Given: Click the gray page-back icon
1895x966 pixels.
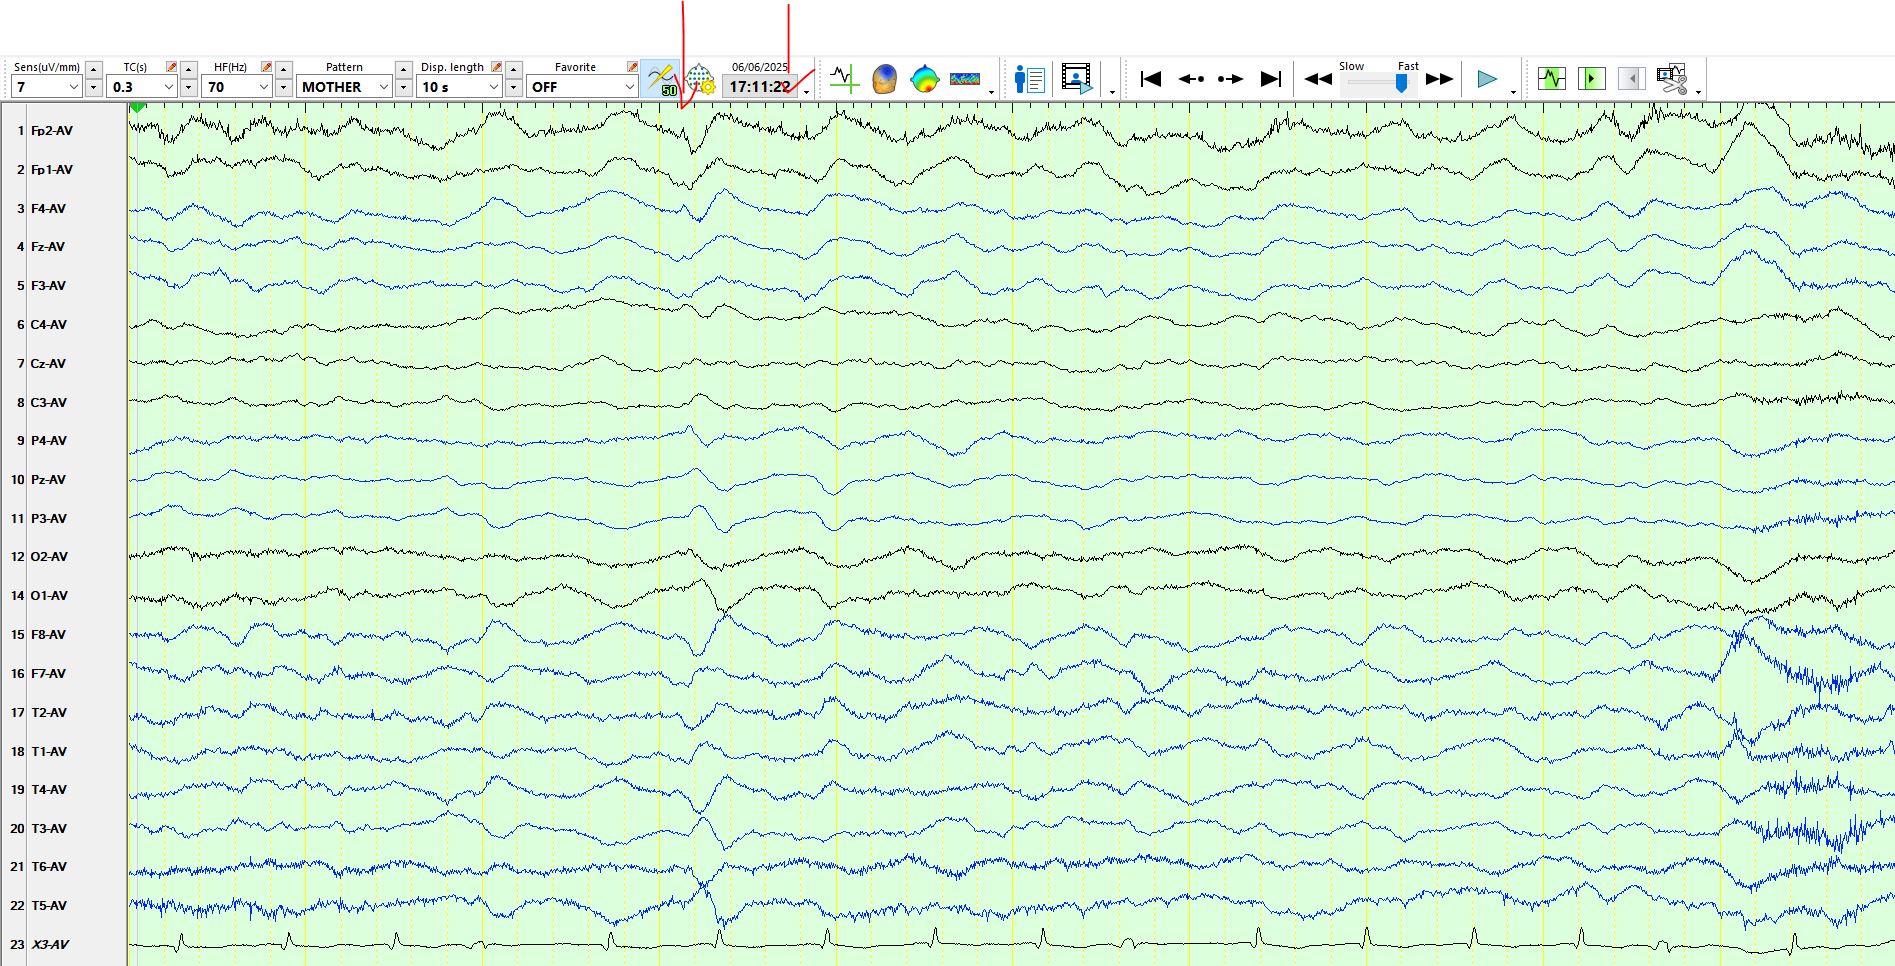Looking at the screenshot, I should coord(1631,78).
